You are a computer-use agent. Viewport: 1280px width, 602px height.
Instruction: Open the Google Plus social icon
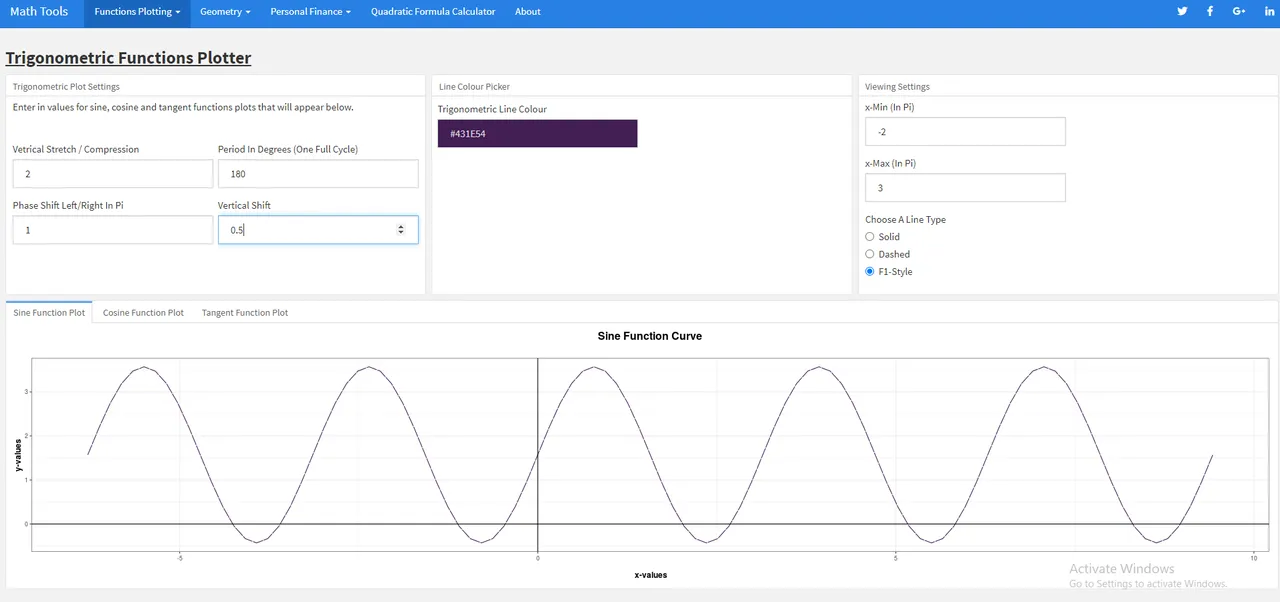tap(1239, 12)
